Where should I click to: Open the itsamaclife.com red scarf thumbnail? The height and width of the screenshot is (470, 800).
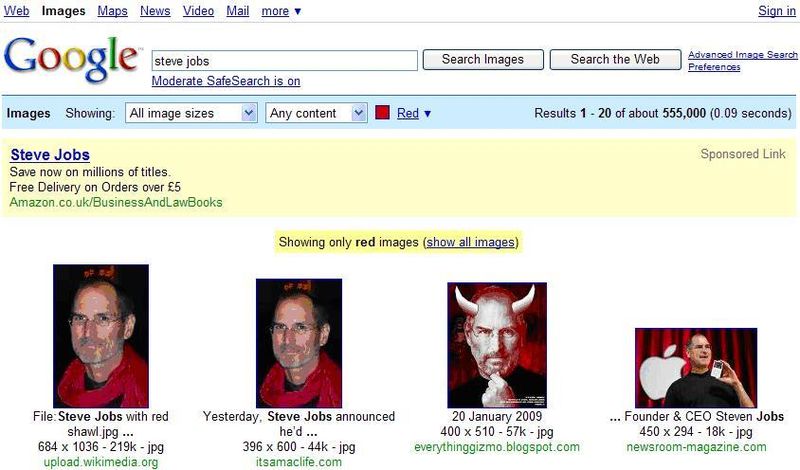click(x=299, y=343)
